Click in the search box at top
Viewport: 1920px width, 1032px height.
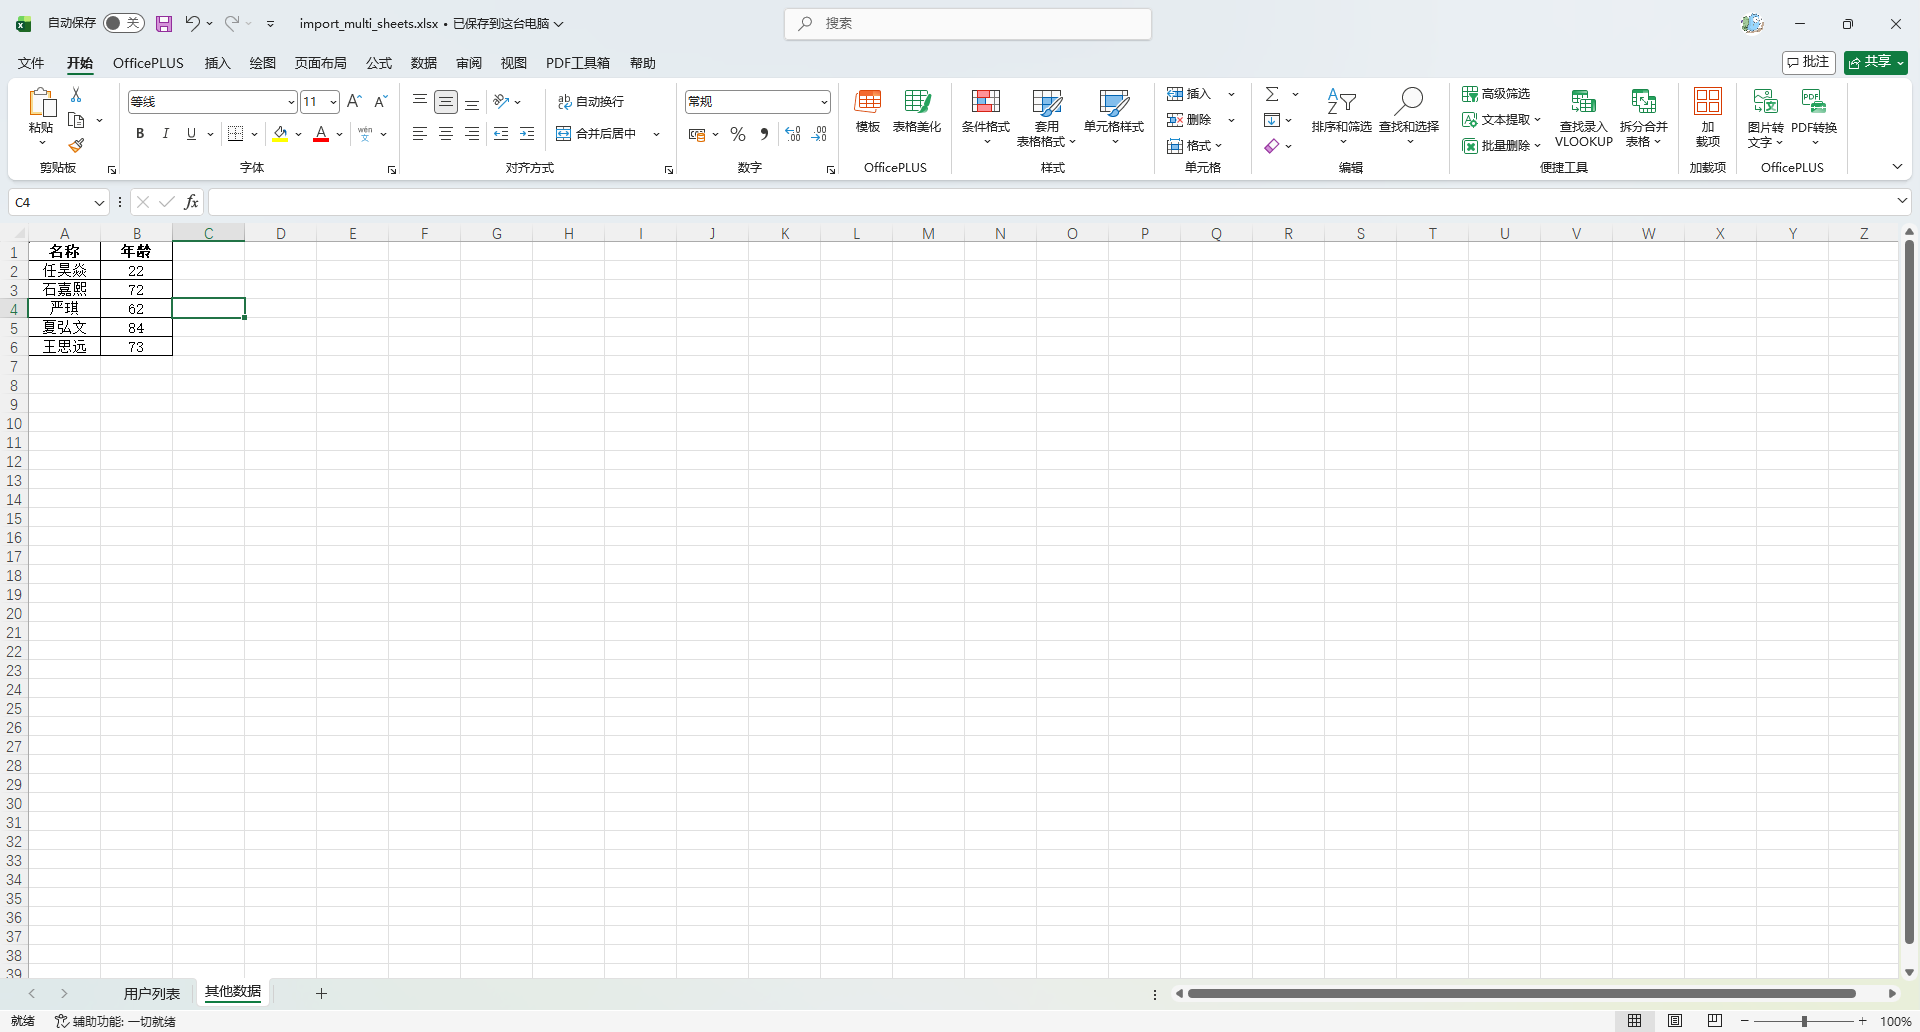968,24
